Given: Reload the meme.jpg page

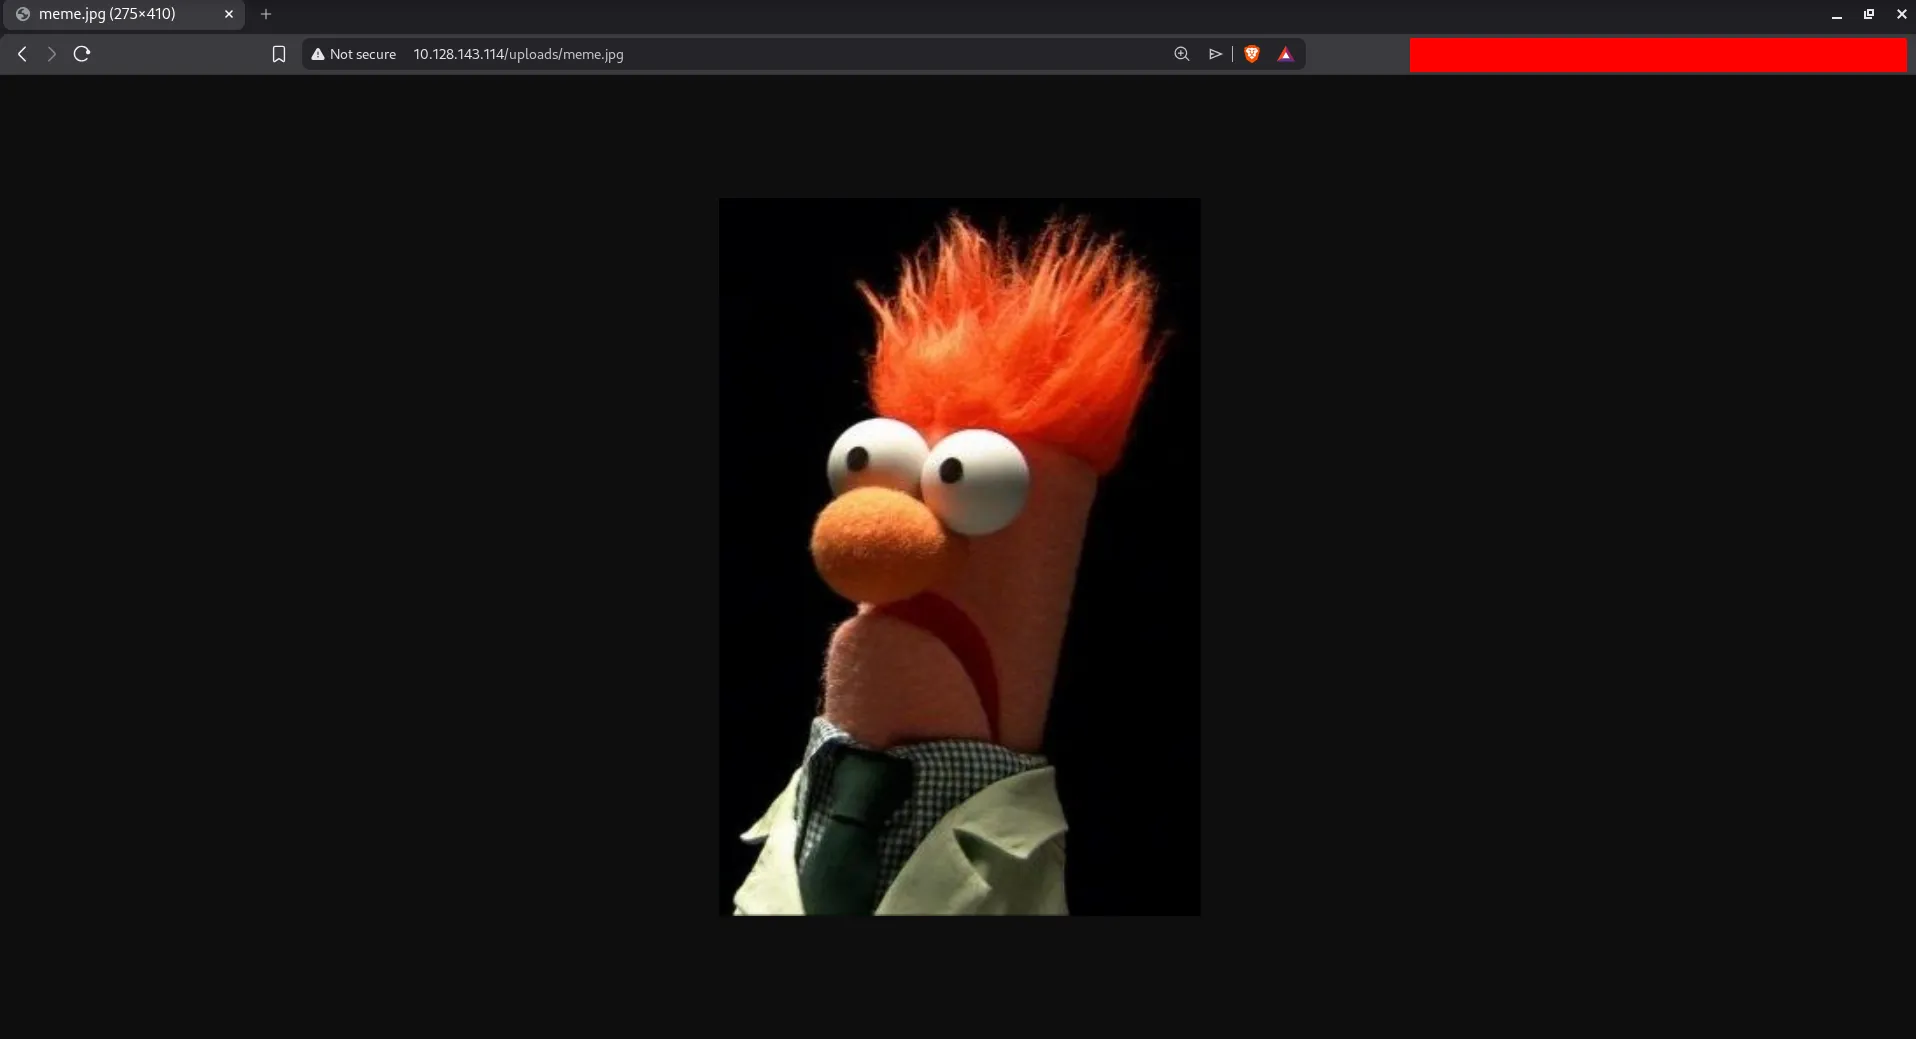Looking at the screenshot, I should [x=81, y=54].
